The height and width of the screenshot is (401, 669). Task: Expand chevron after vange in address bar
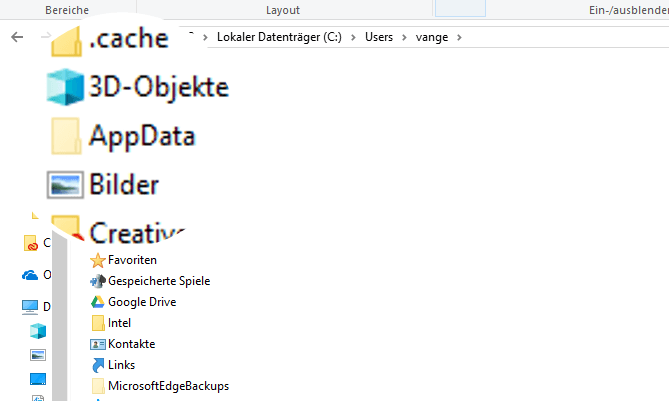(x=459, y=38)
